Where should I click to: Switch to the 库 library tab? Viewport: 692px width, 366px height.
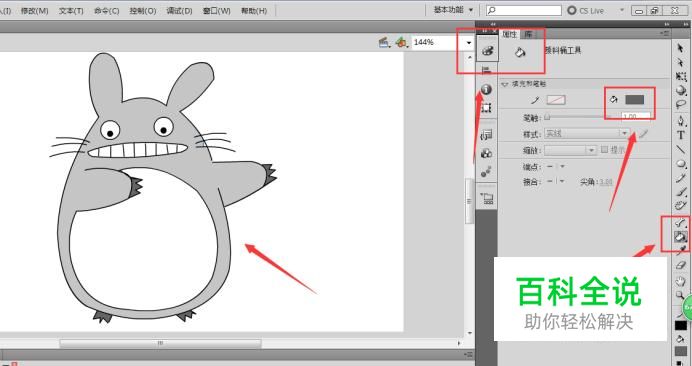[529, 34]
